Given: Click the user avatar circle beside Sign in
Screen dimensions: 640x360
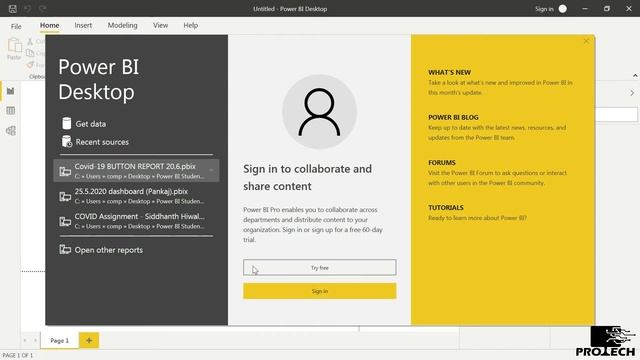Looking at the screenshot, I should point(562,9).
